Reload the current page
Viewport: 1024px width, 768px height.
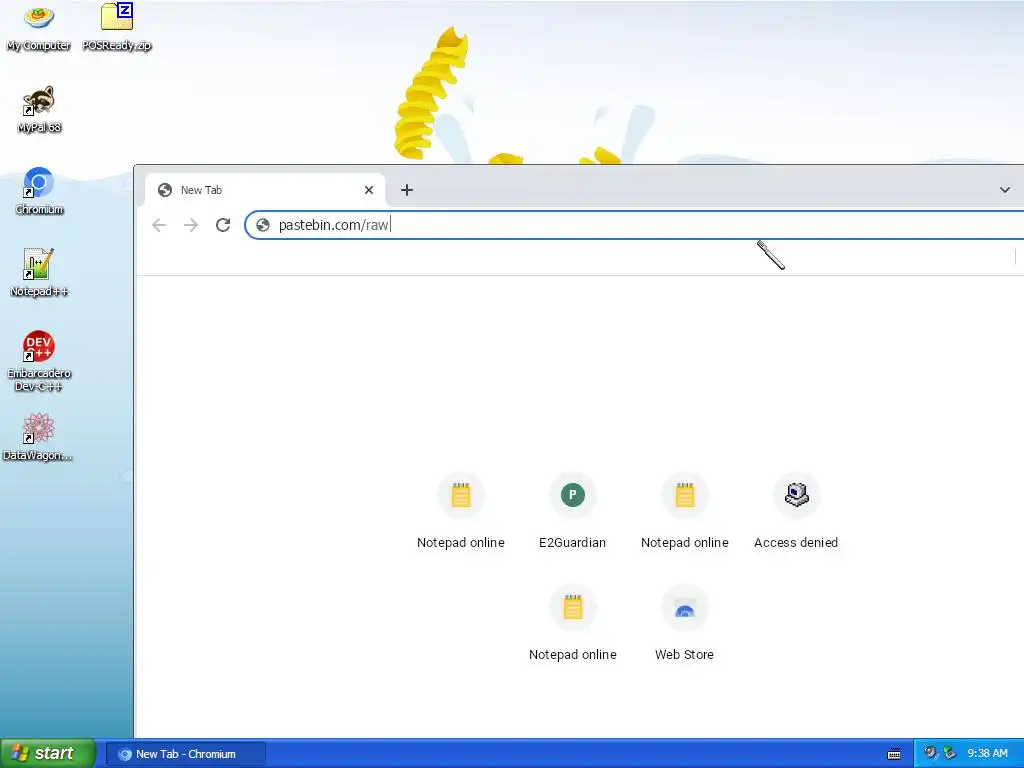click(x=223, y=225)
